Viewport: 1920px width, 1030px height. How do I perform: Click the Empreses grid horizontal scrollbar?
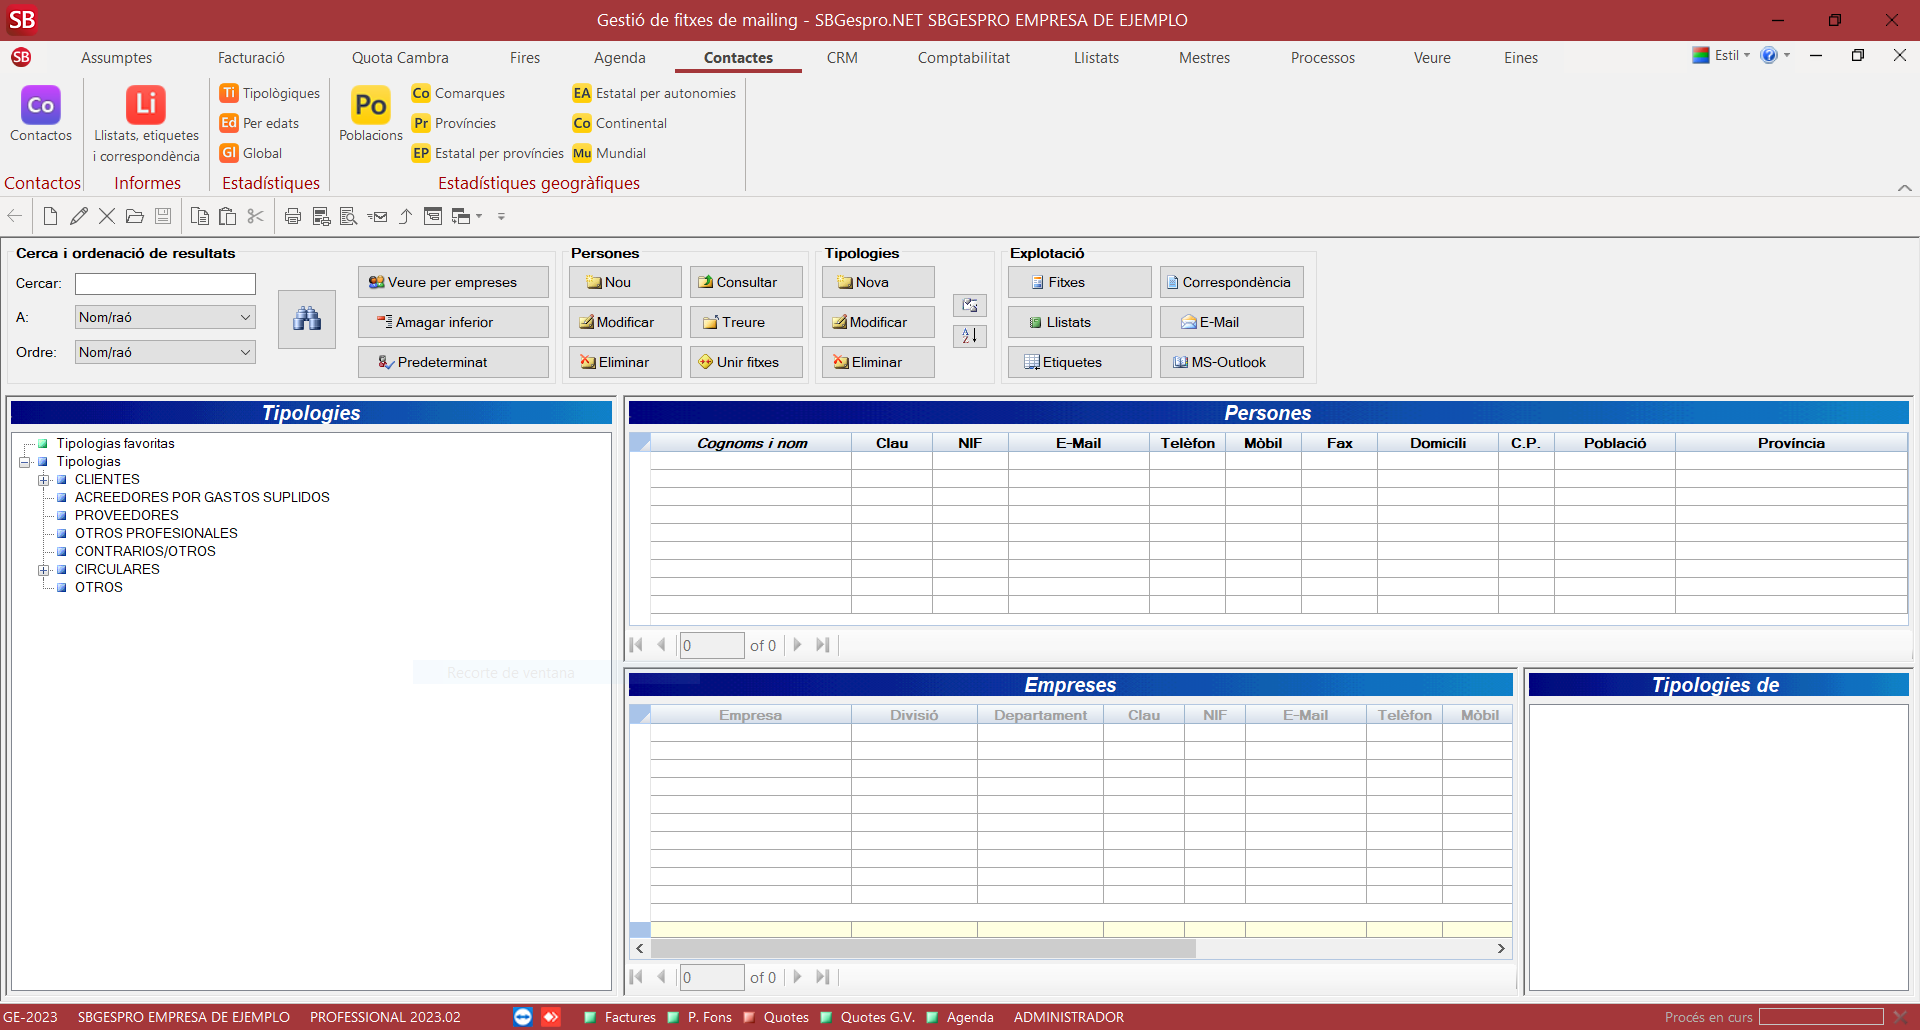tap(922, 948)
